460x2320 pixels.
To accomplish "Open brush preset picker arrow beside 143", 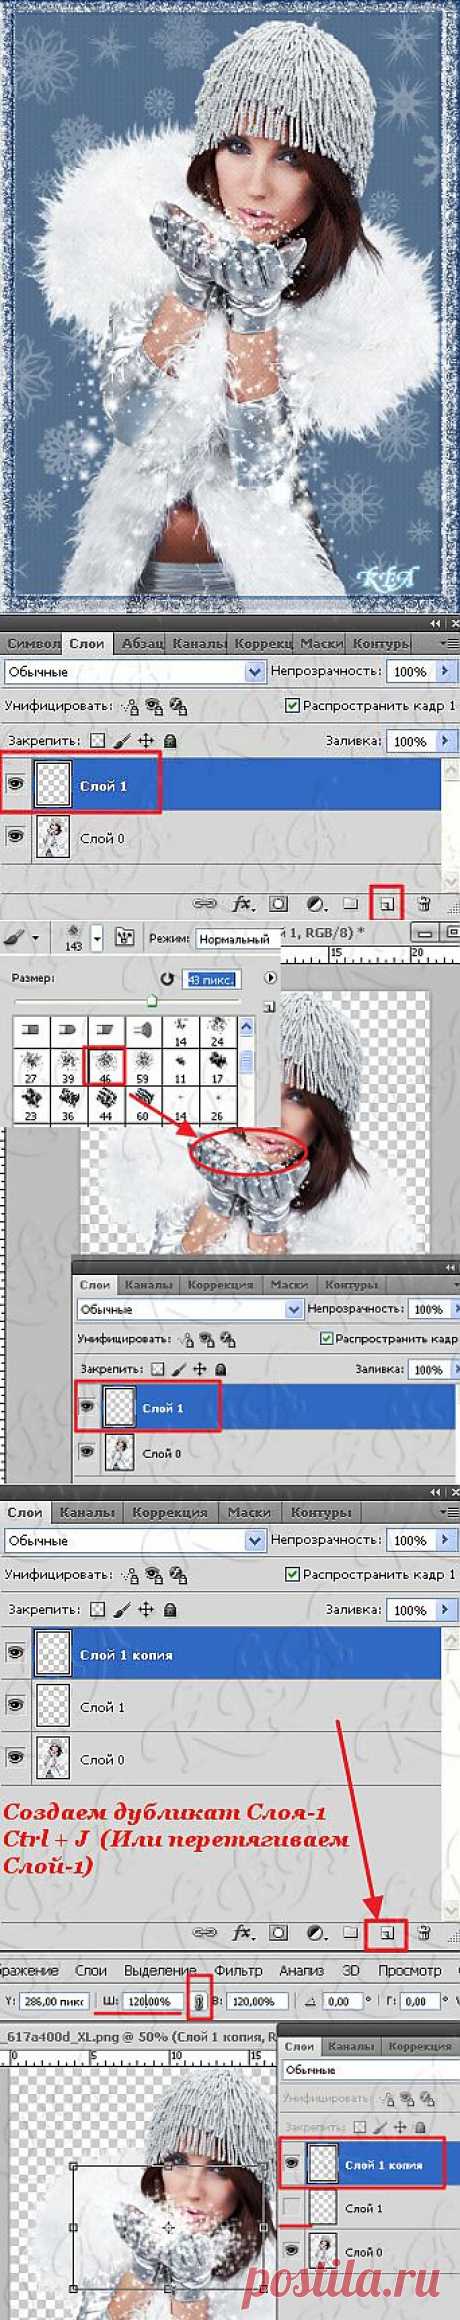I will click(x=97, y=938).
